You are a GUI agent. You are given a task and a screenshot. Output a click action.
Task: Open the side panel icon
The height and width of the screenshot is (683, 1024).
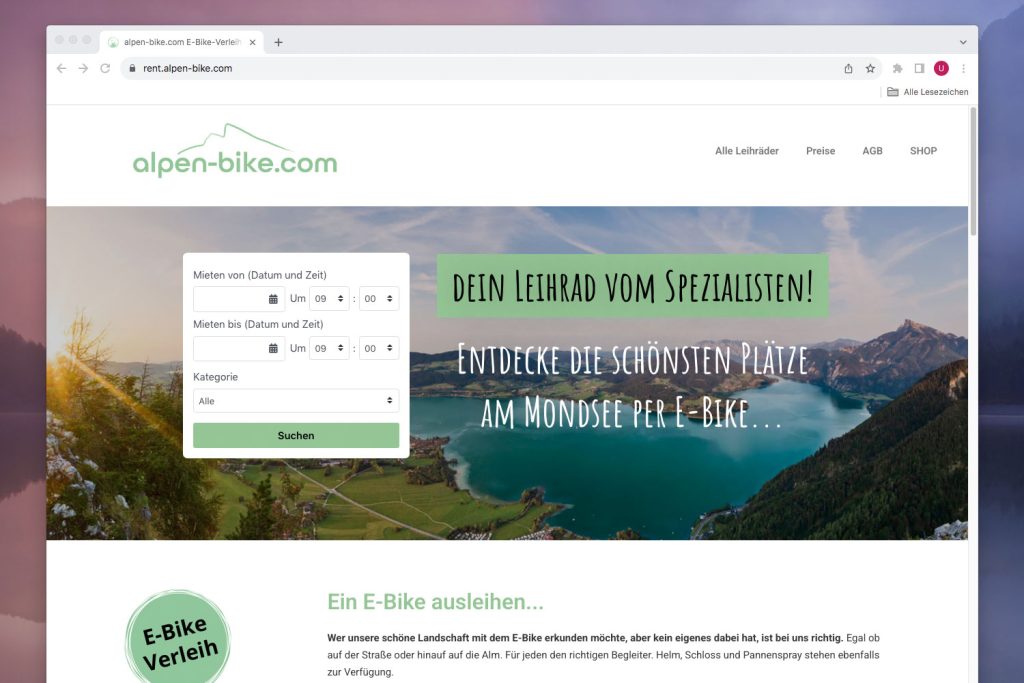919,69
